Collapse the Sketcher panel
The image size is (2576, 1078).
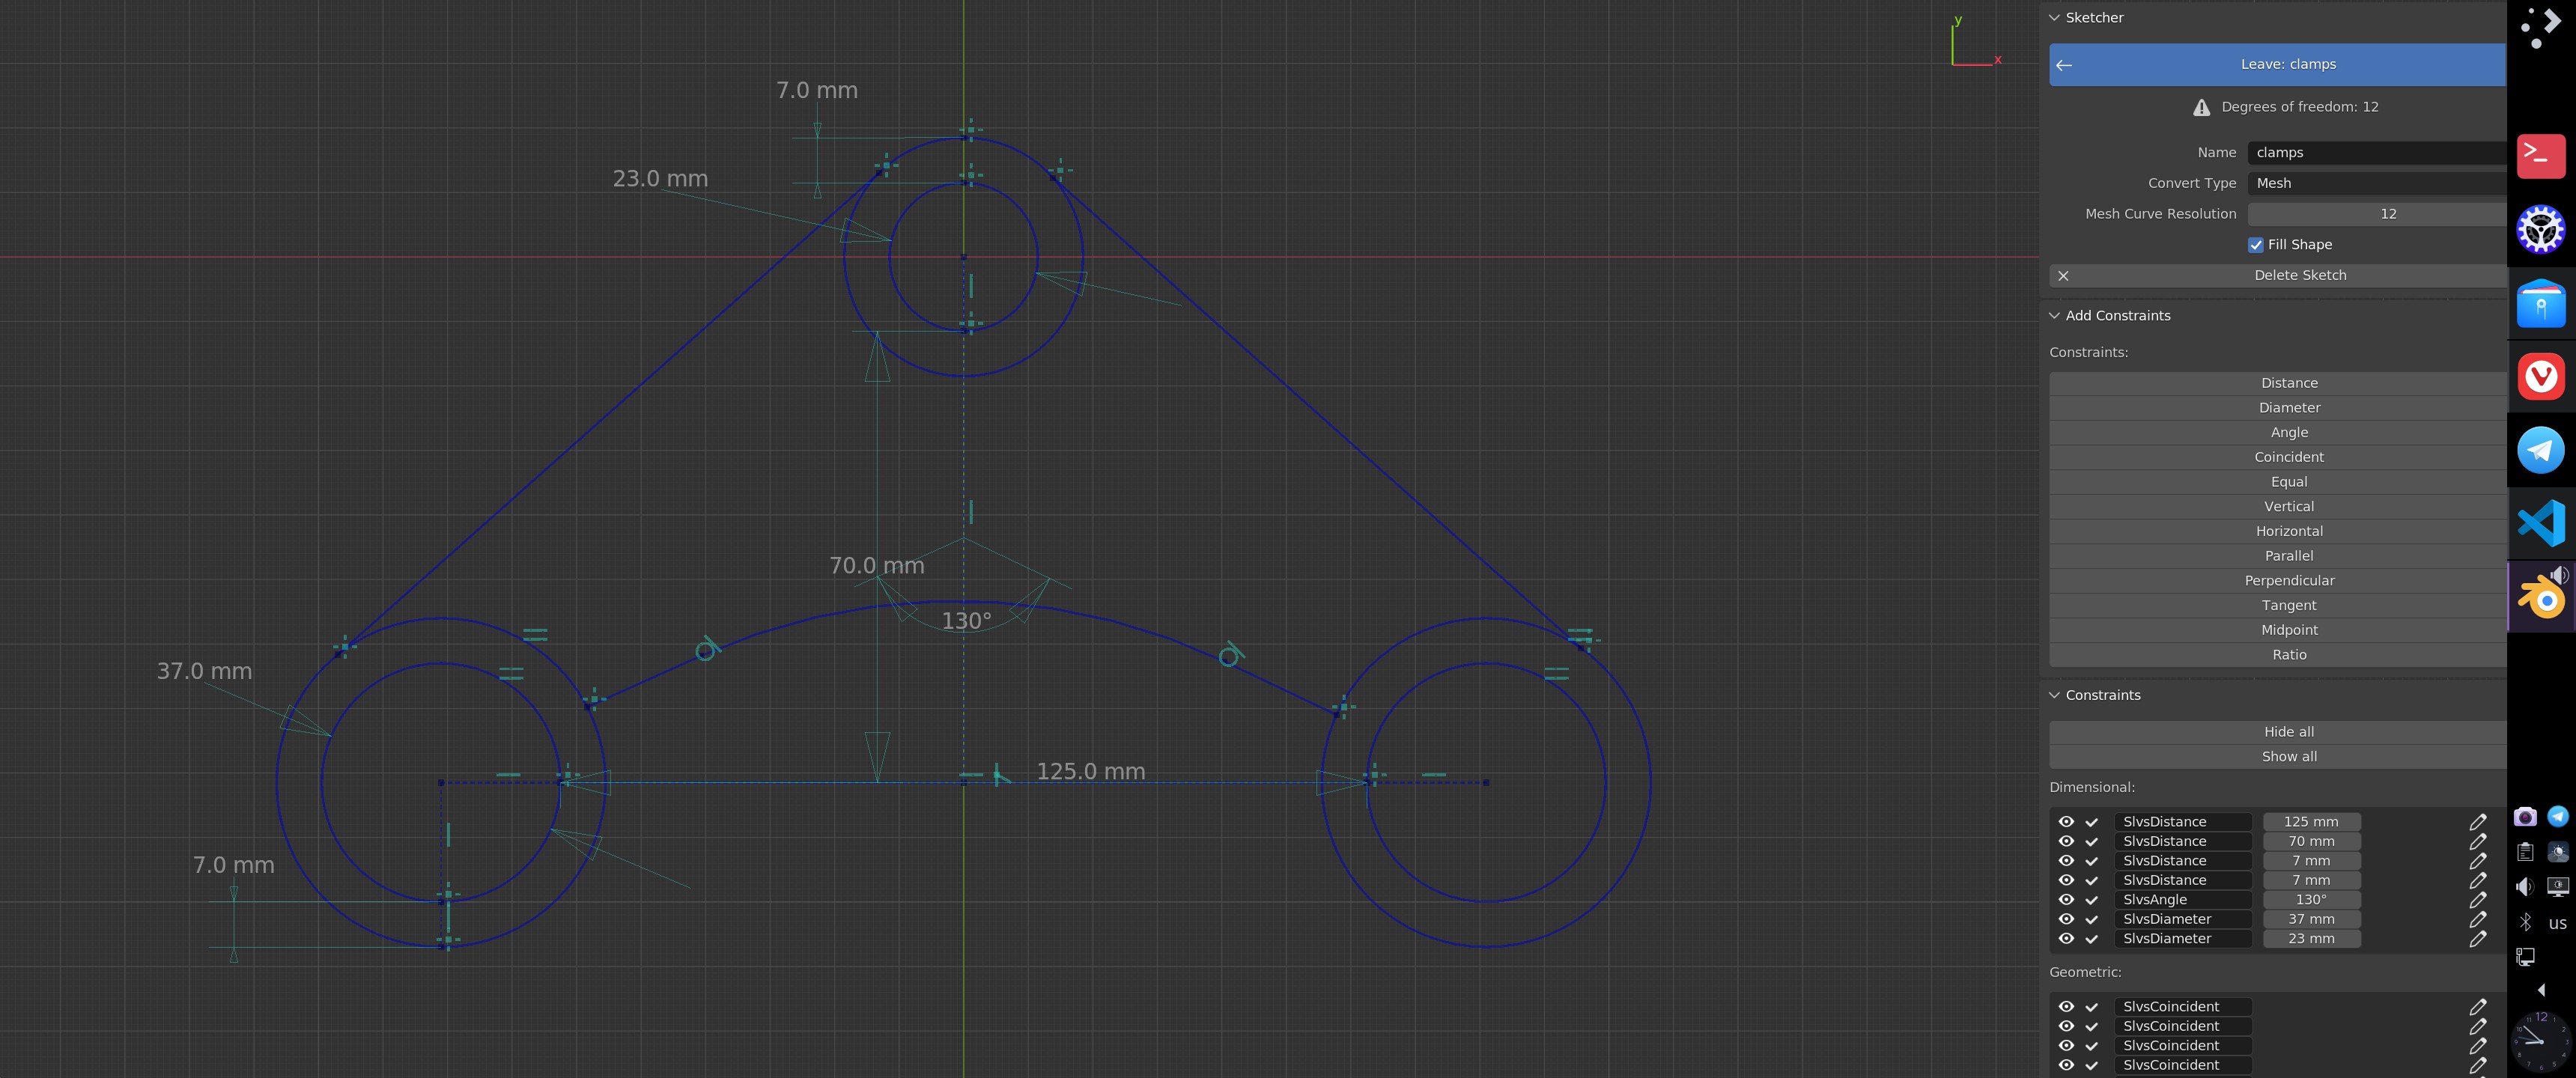point(2054,18)
